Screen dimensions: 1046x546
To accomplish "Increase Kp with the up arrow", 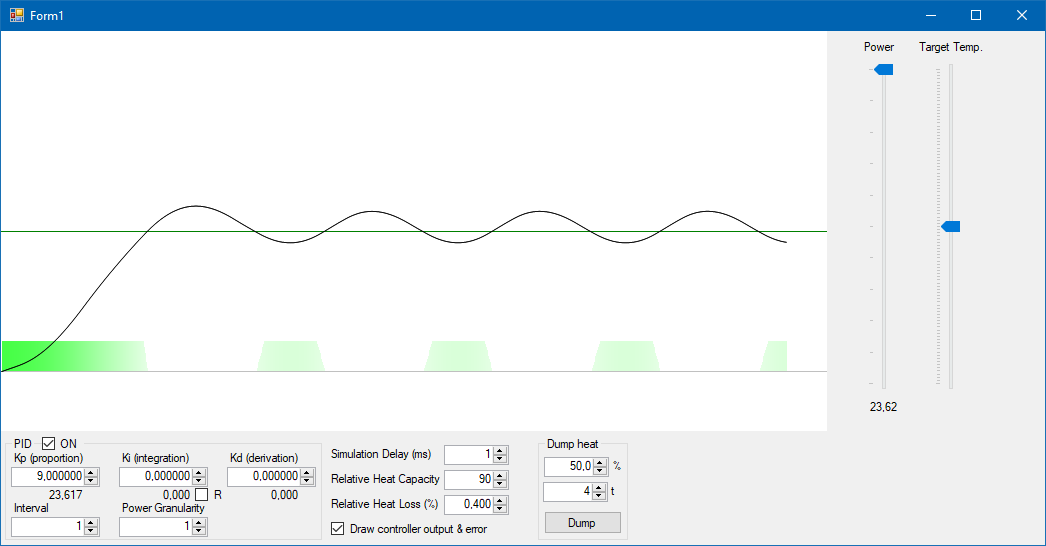I will tap(92, 472).
